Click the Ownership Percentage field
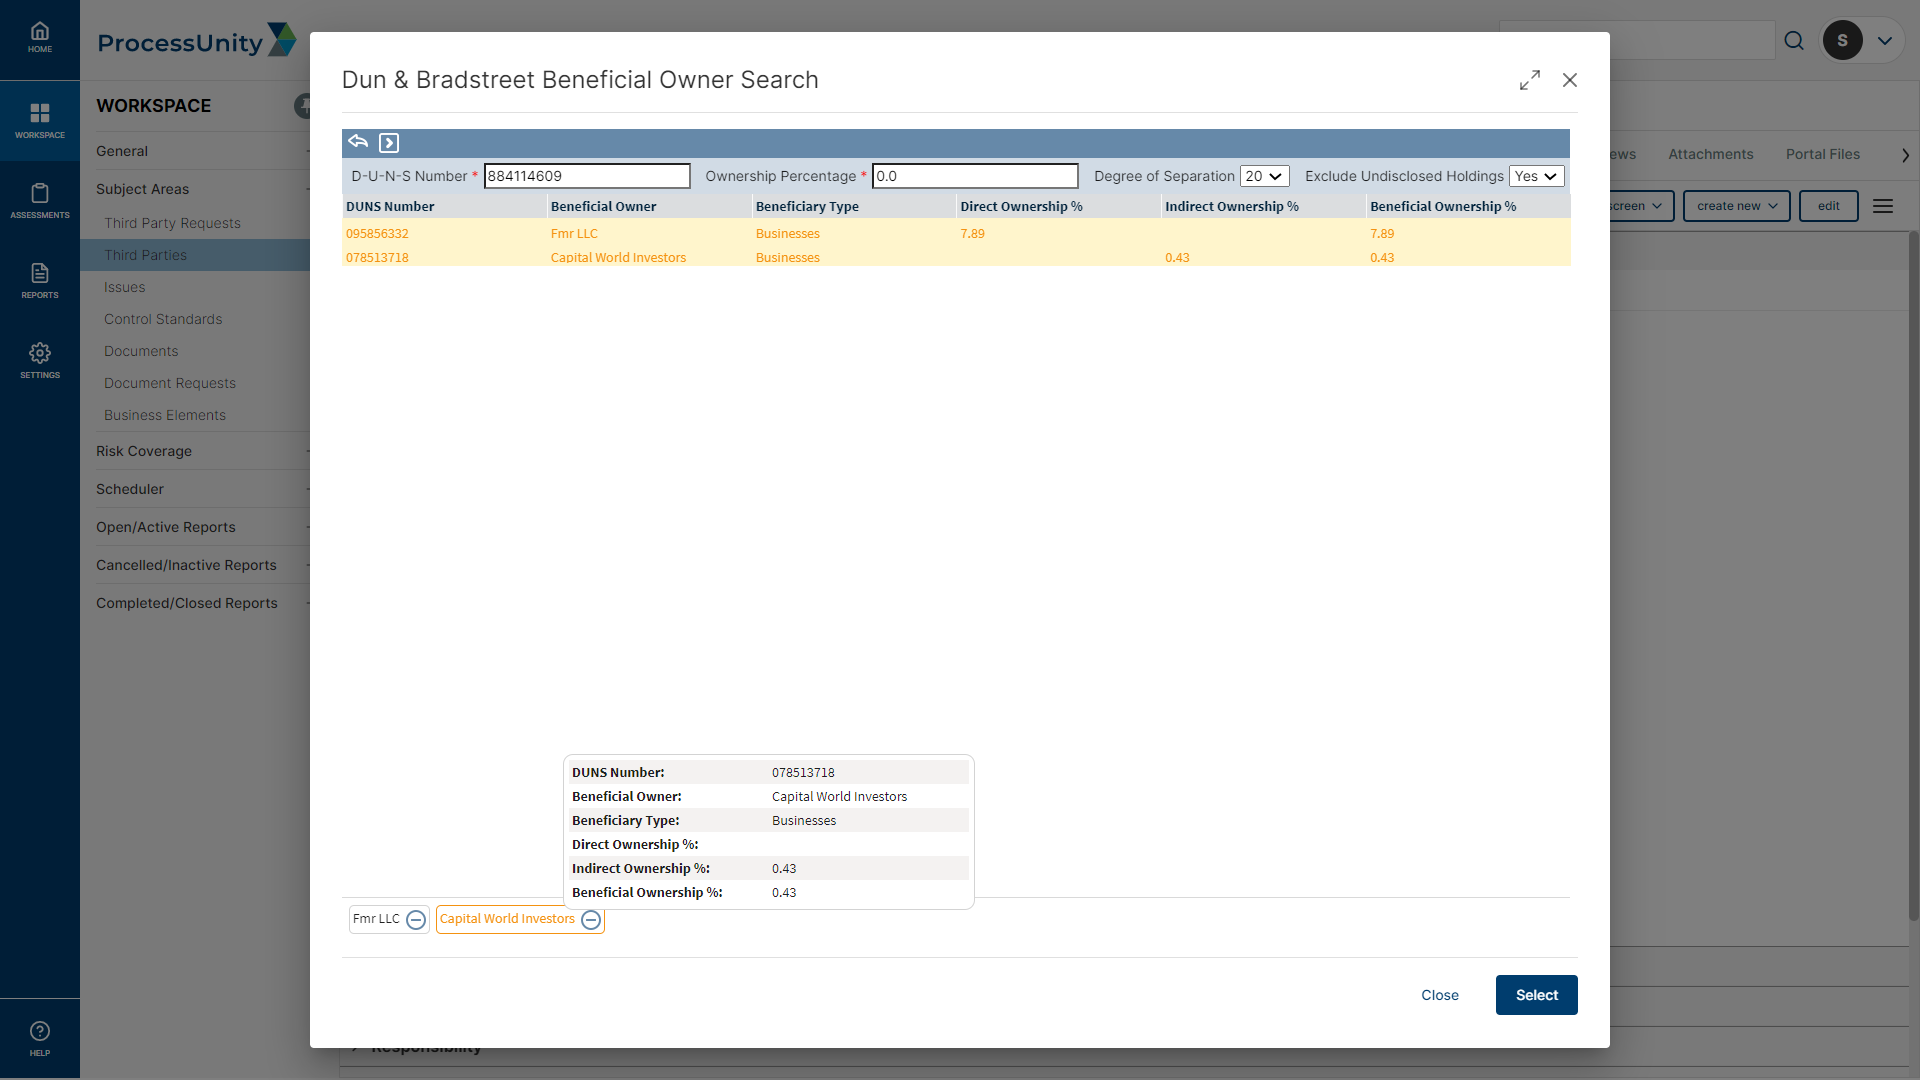This screenshot has width=1920, height=1080. tap(975, 176)
